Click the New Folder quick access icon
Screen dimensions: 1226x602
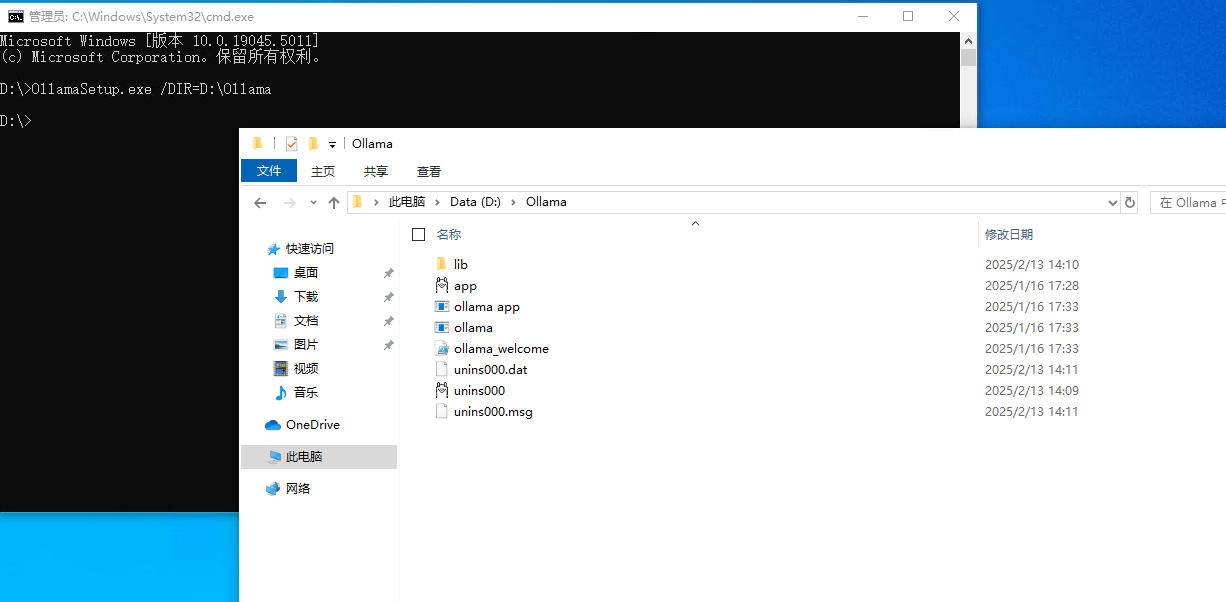tap(313, 144)
